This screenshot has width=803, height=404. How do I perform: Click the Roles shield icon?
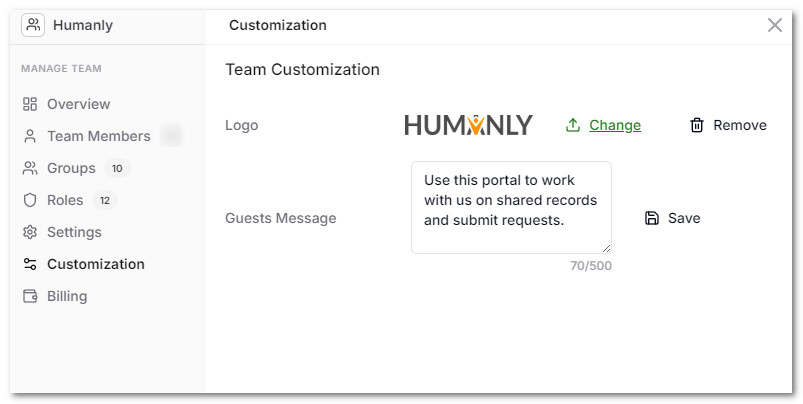[x=30, y=200]
